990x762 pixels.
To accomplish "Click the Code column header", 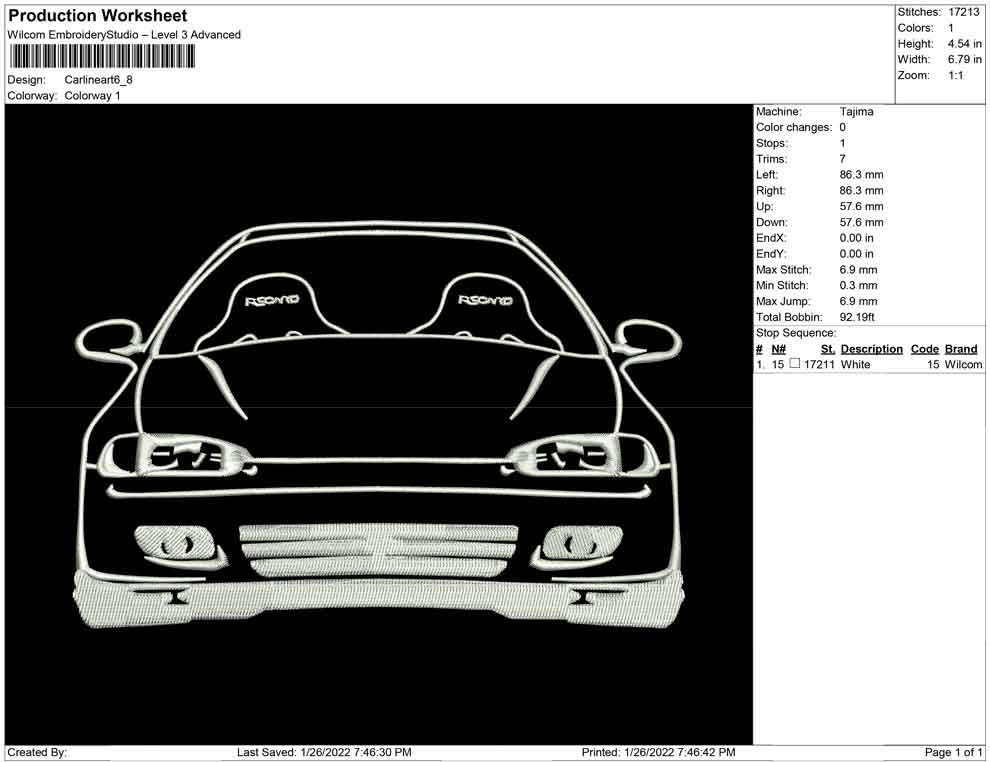I will click(x=924, y=349).
